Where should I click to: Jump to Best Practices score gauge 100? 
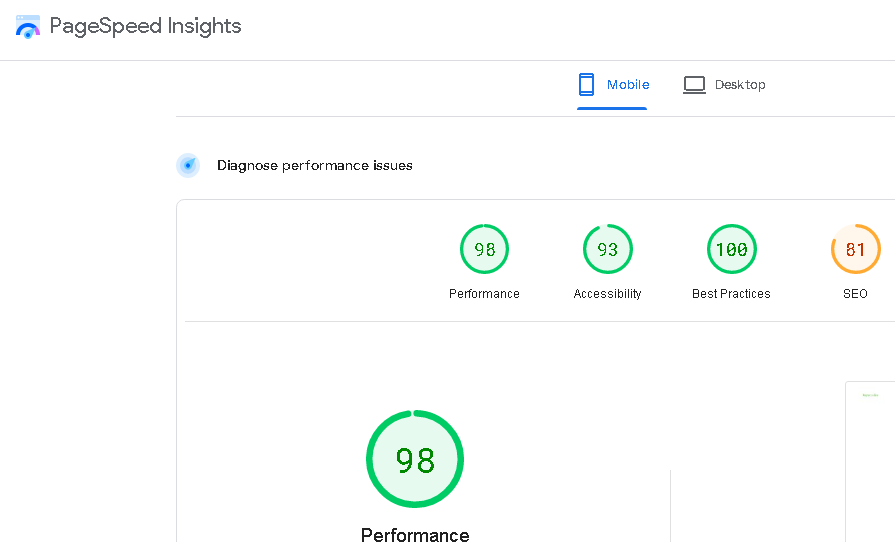732,249
